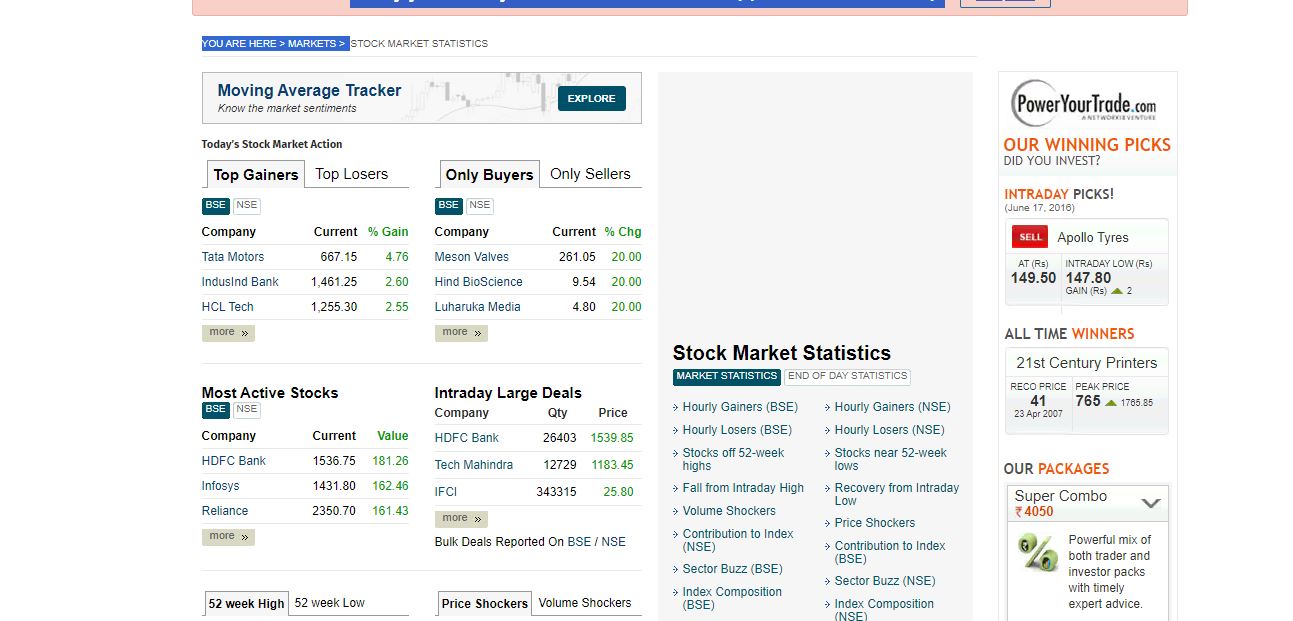
Task: Toggle NSE under Only Buyers
Action: pos(480,205)
